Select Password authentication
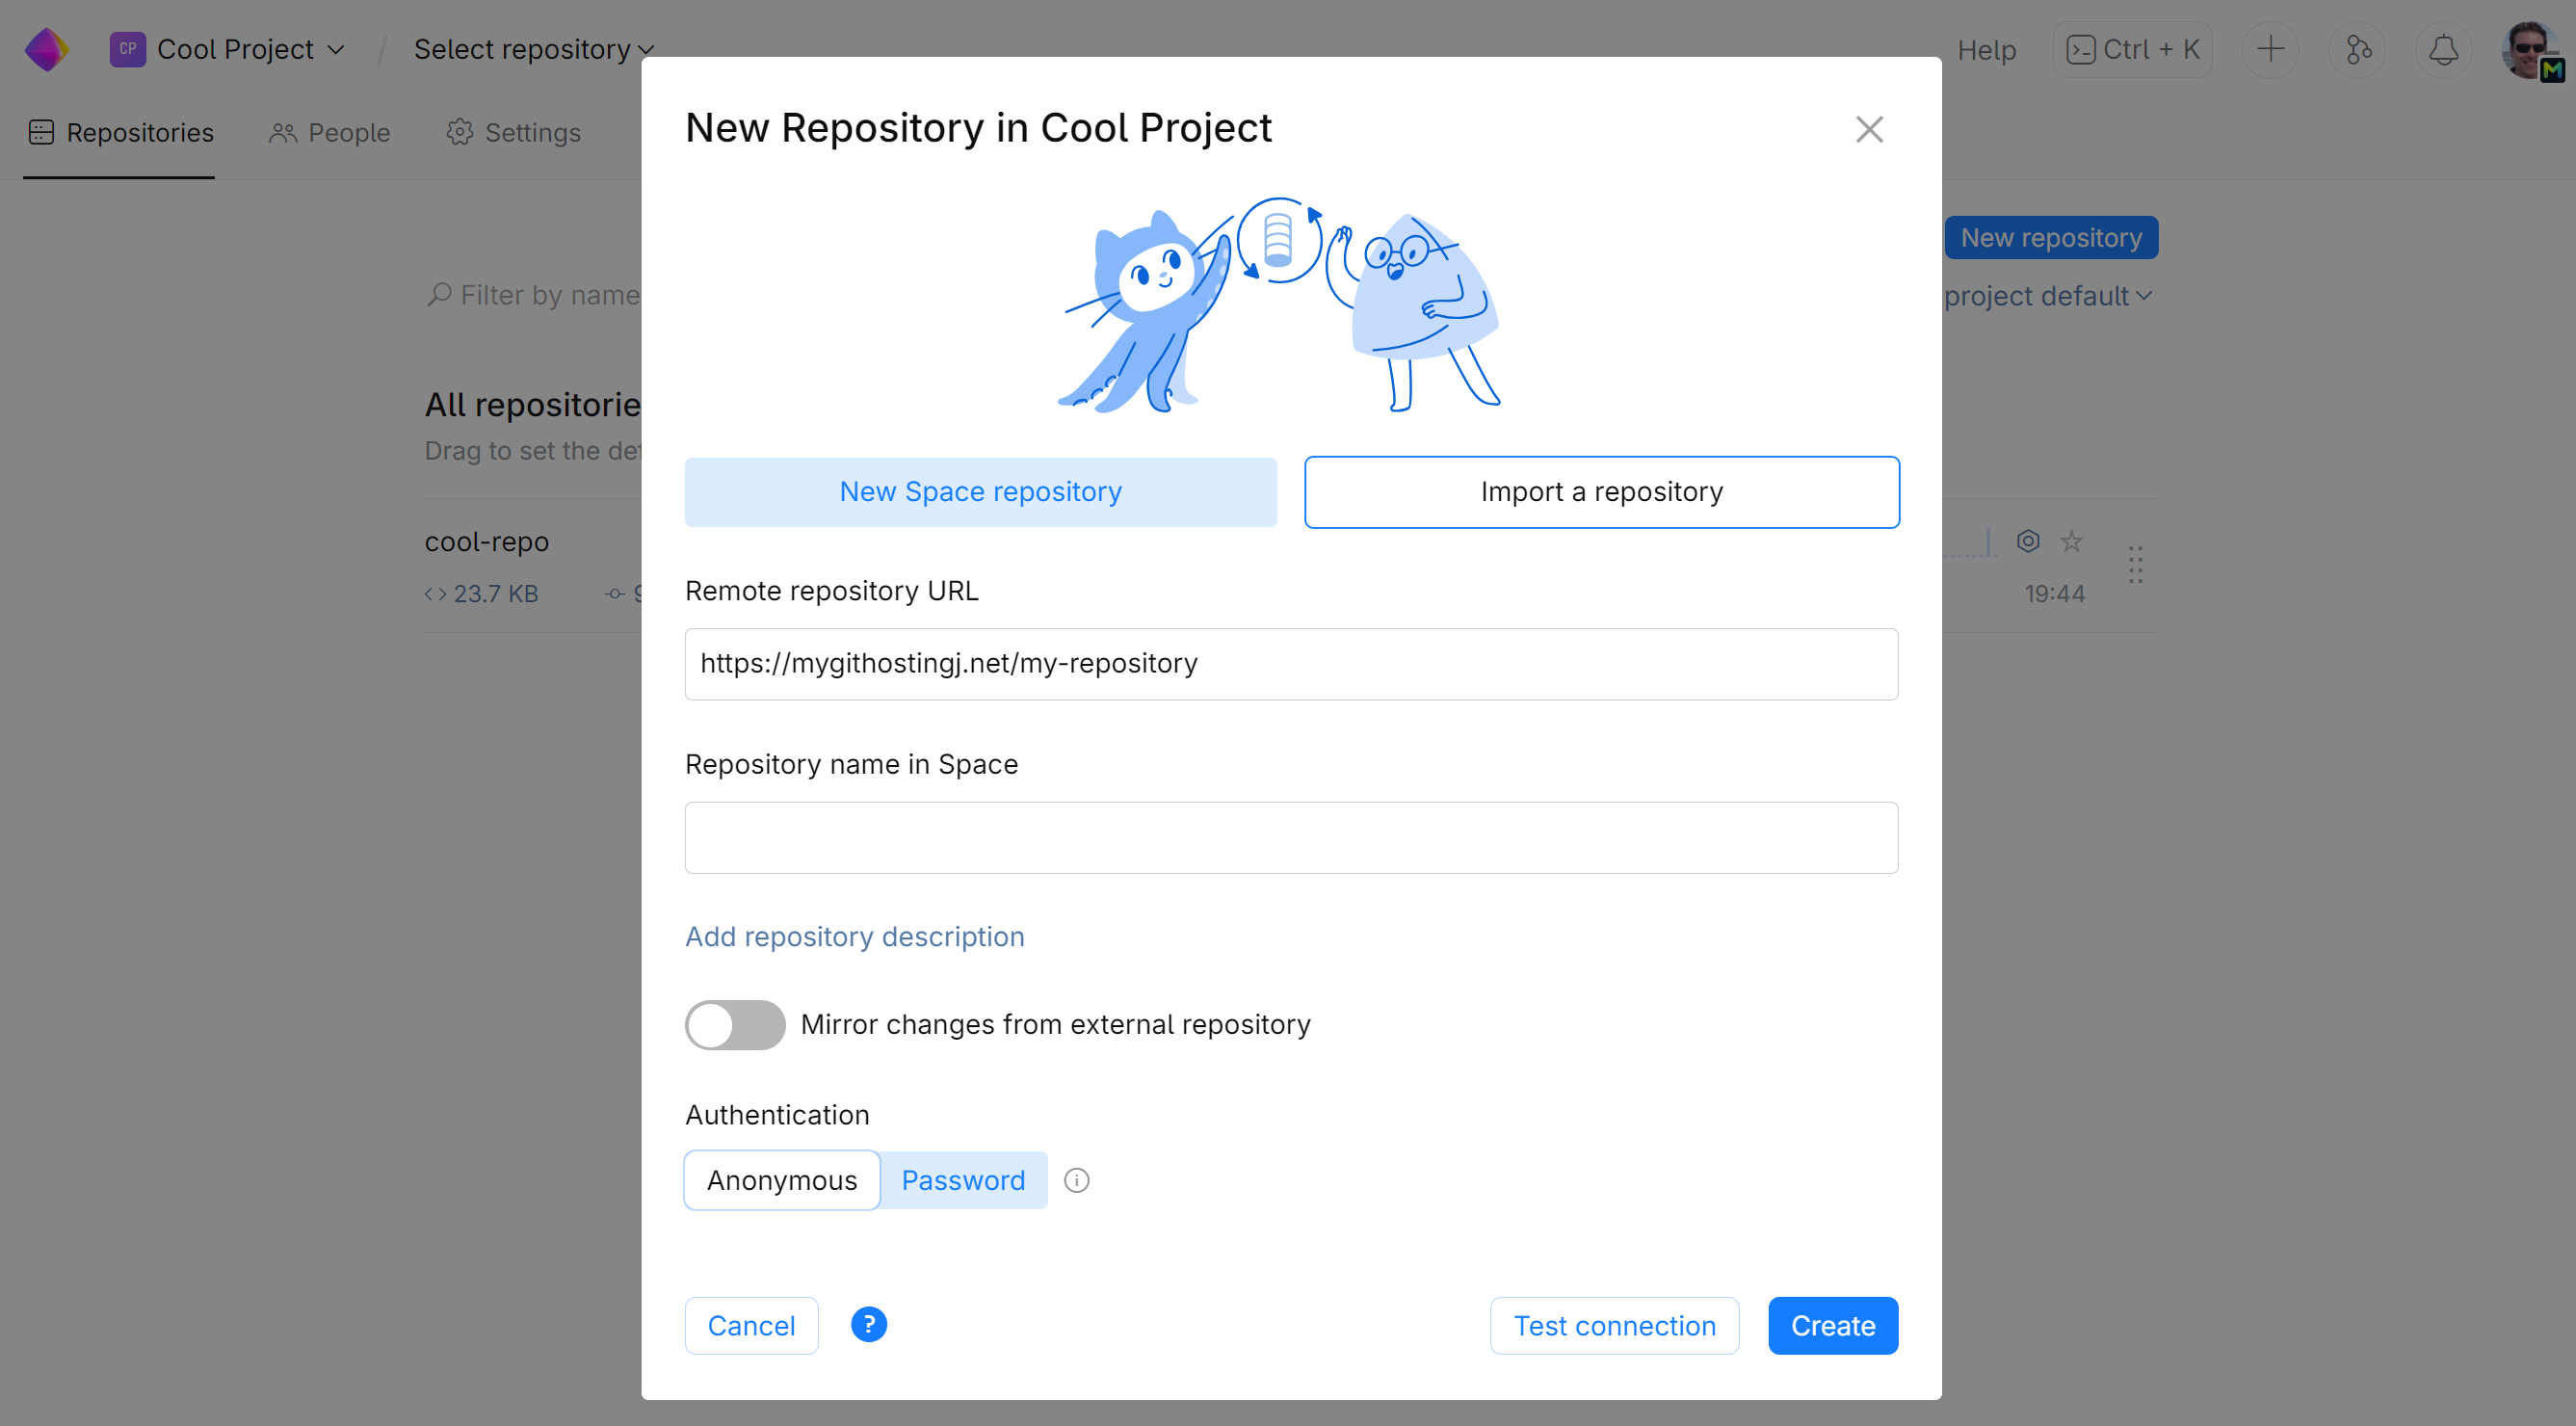This screenshot has width=2576, height=1426. tap(962, 1180)
